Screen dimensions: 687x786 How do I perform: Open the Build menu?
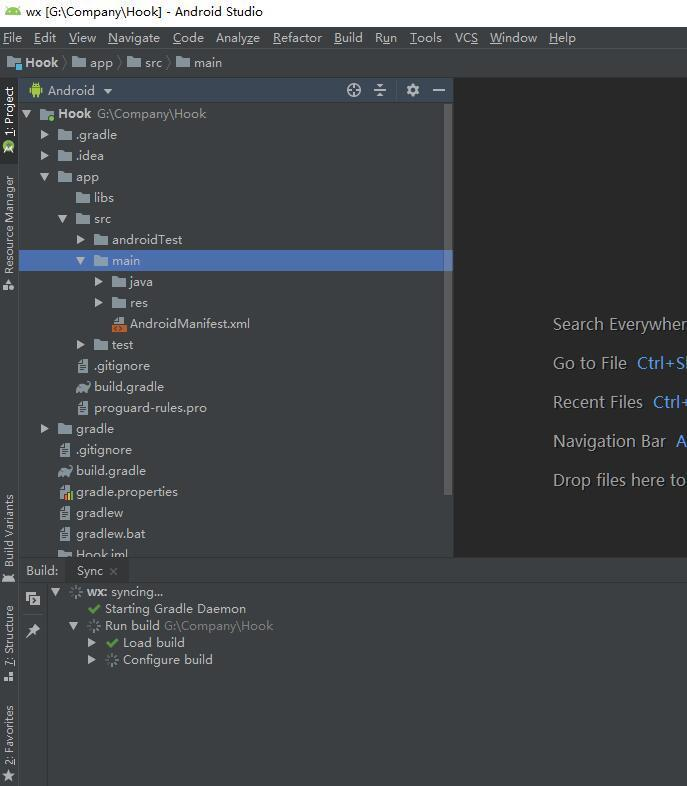(x=348, y=38)
